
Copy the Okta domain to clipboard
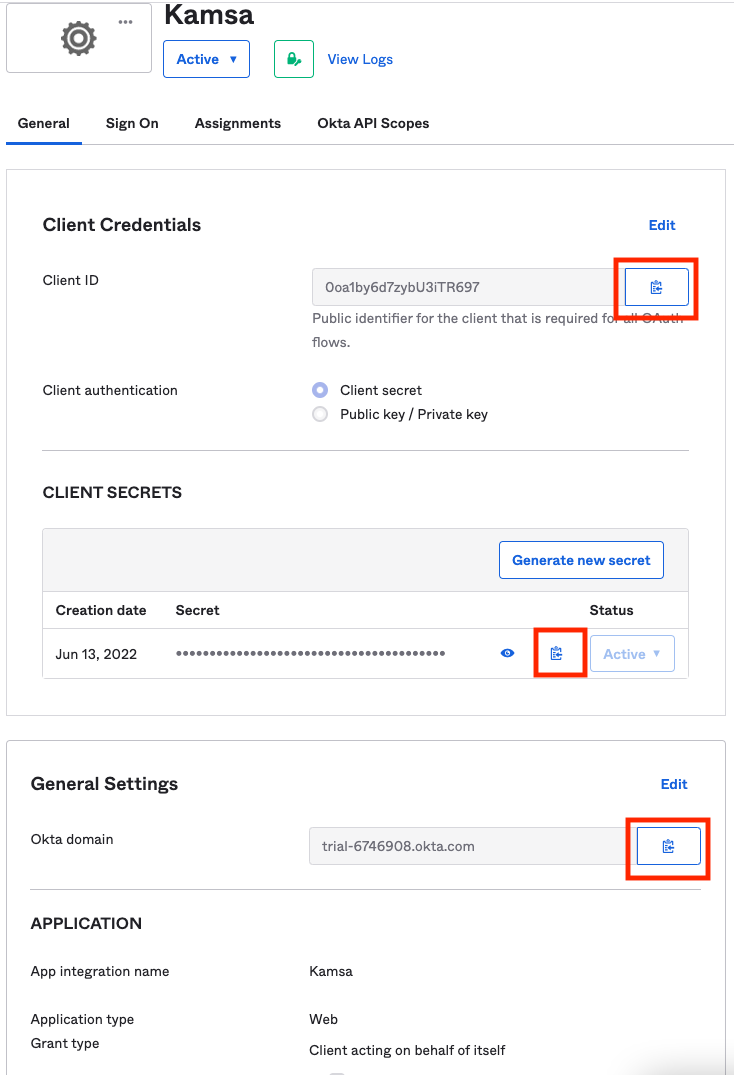coord(668,846)
